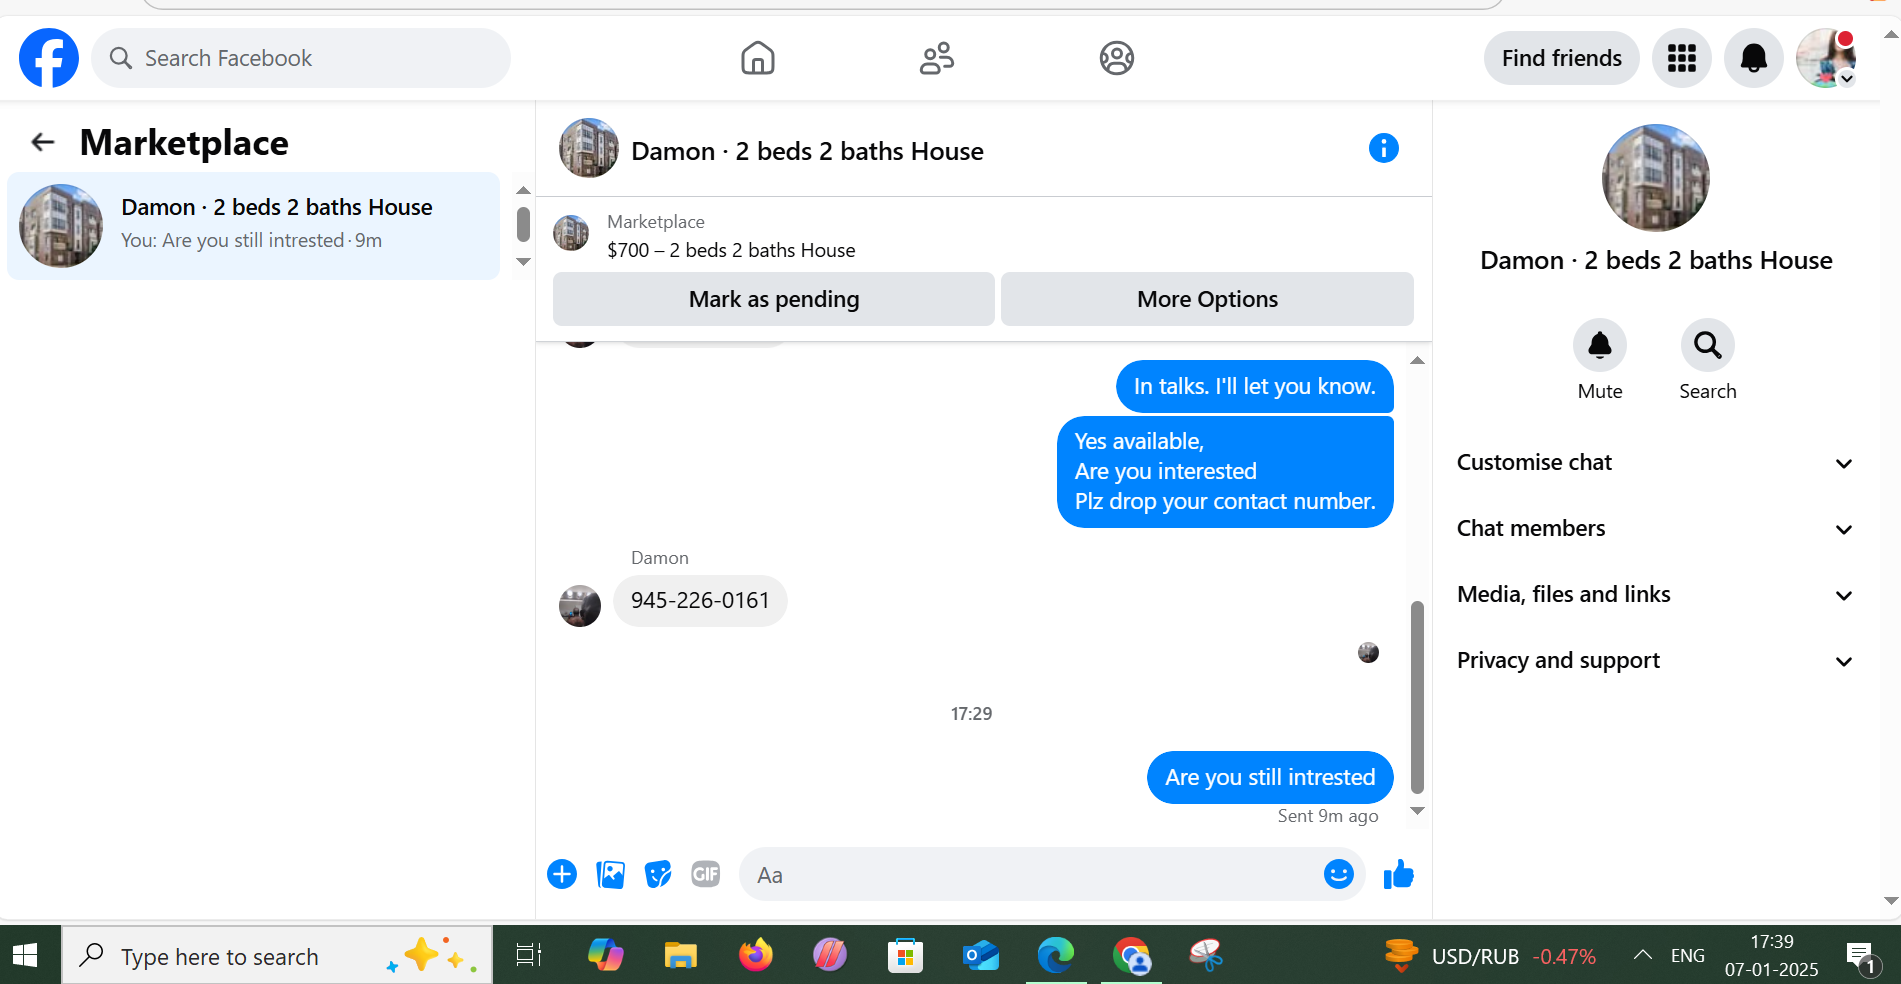Attach a photo file to the message
Screen dimensions: 1901x984
[610, 874]
